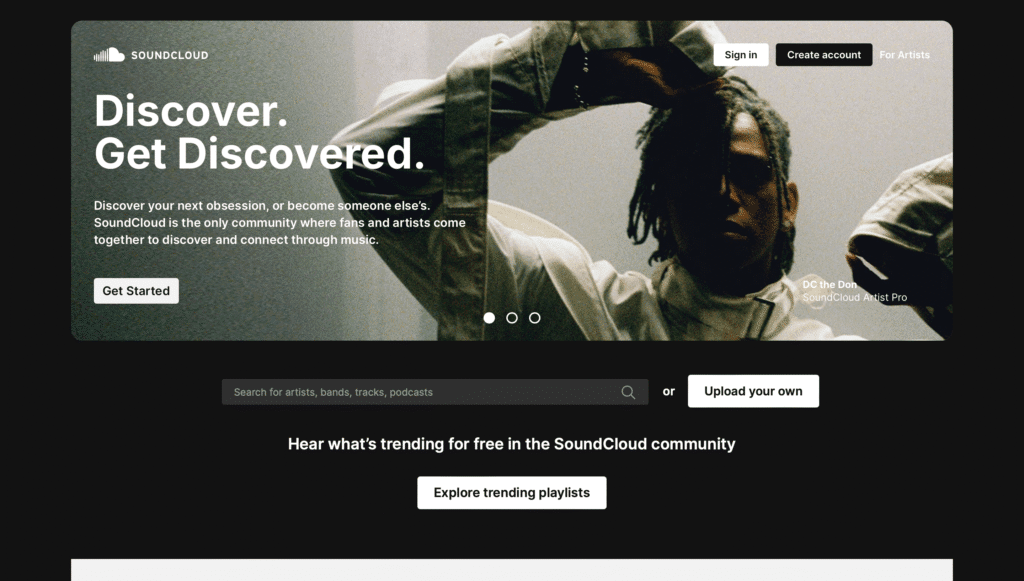Image resolution: width=1024 pixels, height=581 pixels.
Task: Click the hero description paragraph text
Action: point(280,223)
